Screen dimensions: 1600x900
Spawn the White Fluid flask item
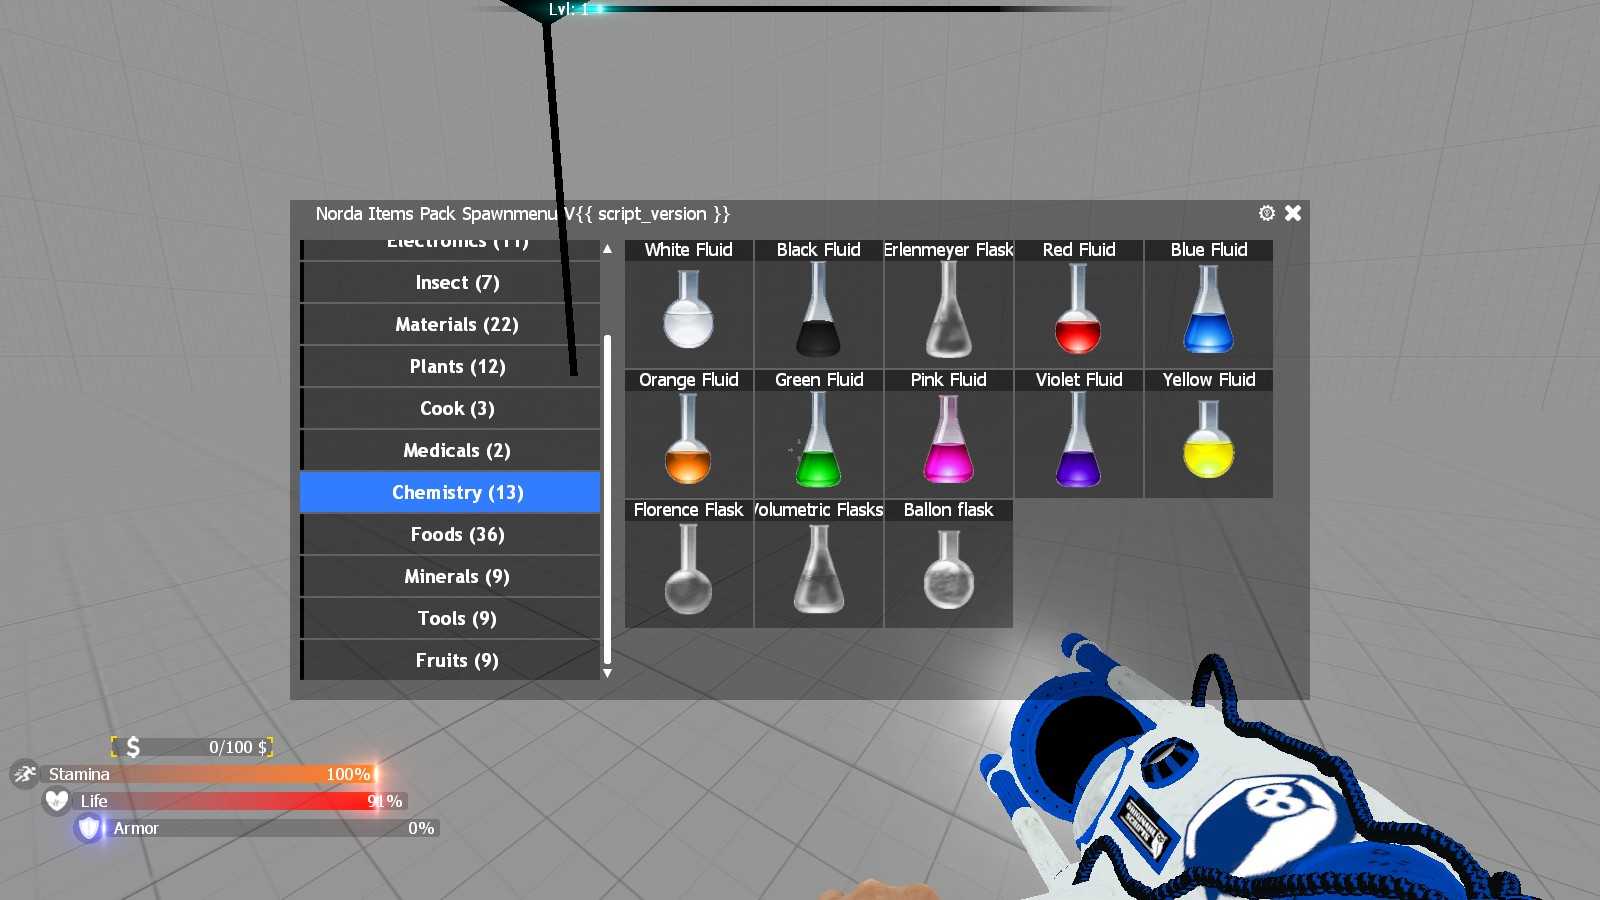point(688,304)
